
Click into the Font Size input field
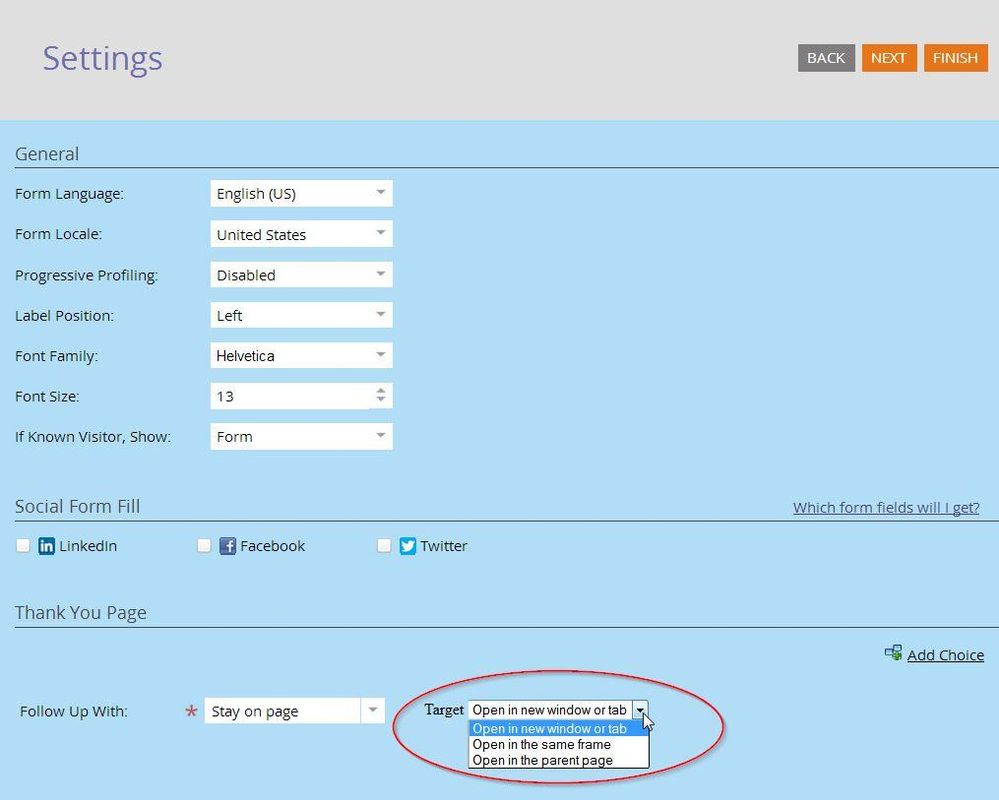pyautogui.click(x=291, y=396)
